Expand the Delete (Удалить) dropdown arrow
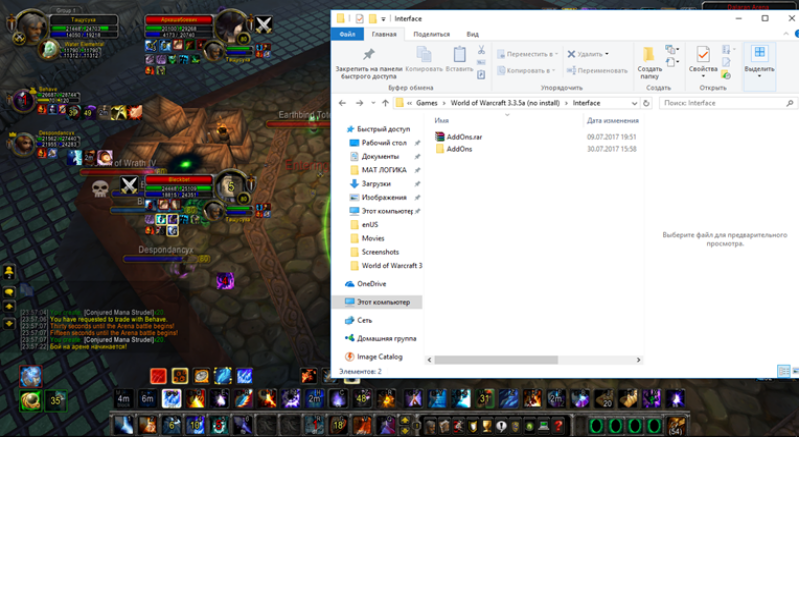The height and width of the screenshot is (600, 800). [606, 54]
